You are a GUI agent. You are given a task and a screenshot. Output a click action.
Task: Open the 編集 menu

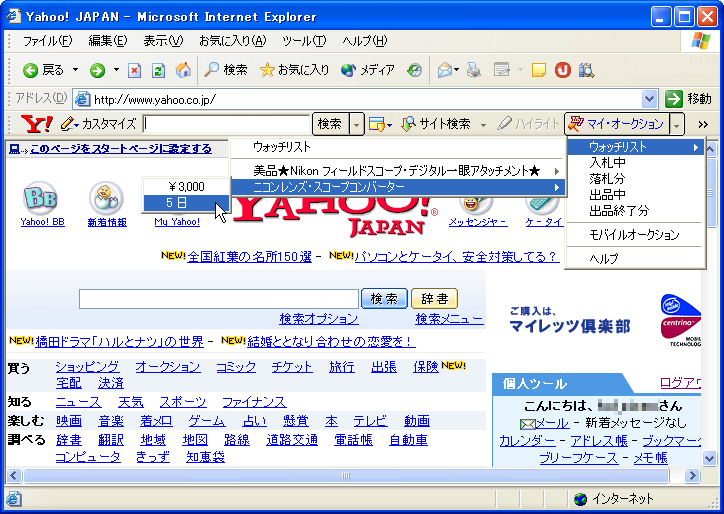(108, 41)
